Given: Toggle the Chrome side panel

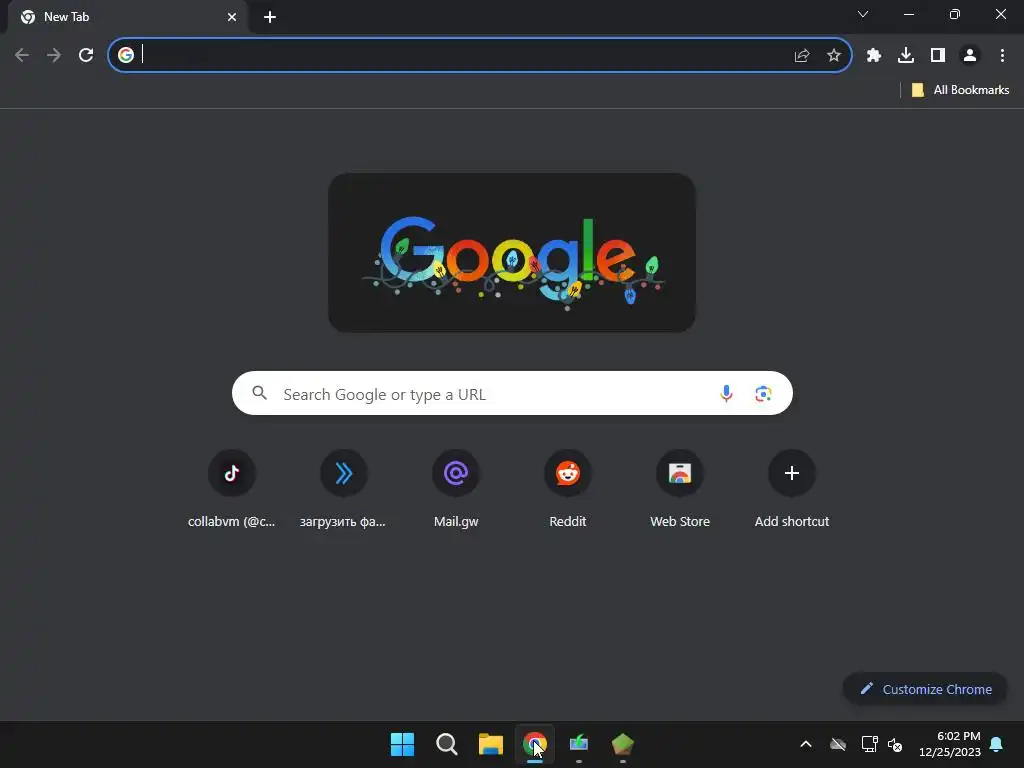Looking at the screenshot, I should [938, 56].
